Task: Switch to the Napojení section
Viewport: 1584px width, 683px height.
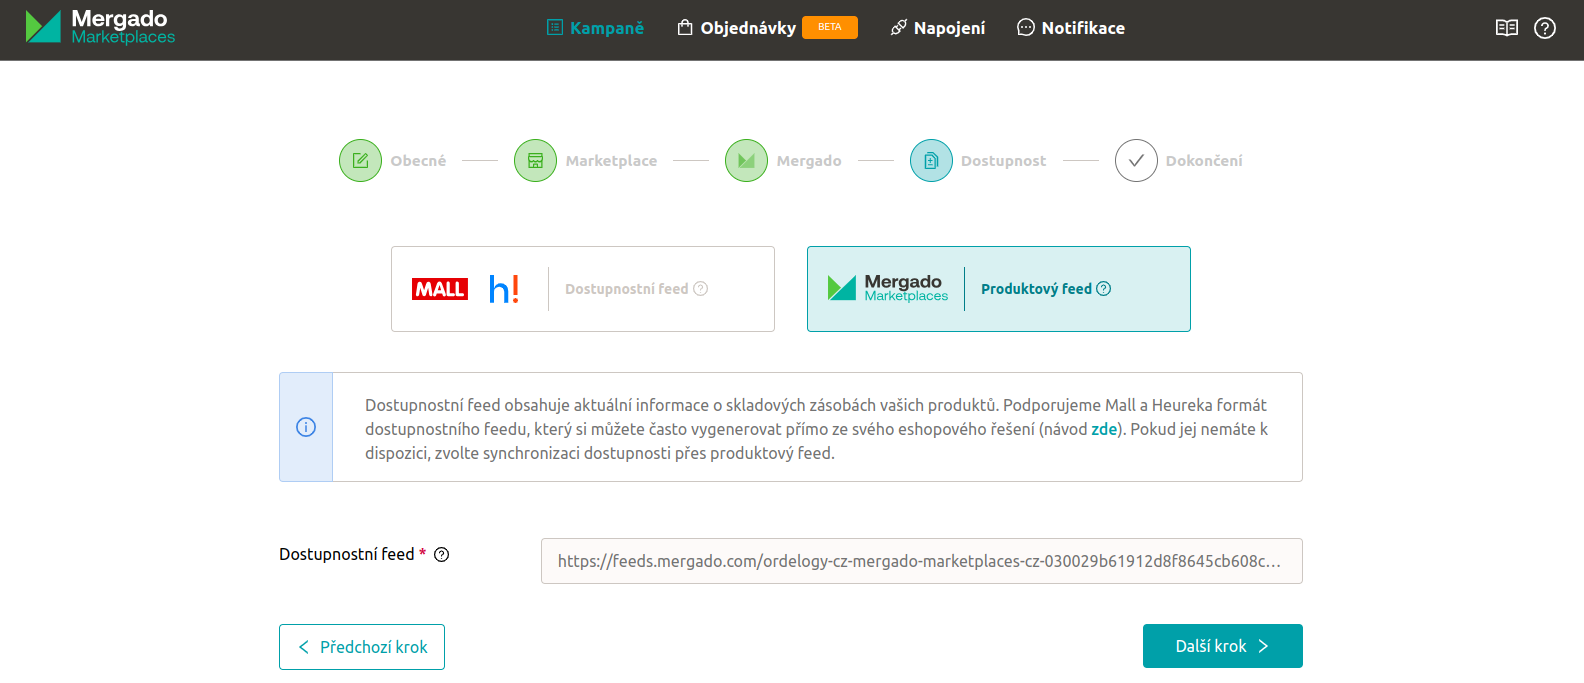Action: click(x=937, y=28)
